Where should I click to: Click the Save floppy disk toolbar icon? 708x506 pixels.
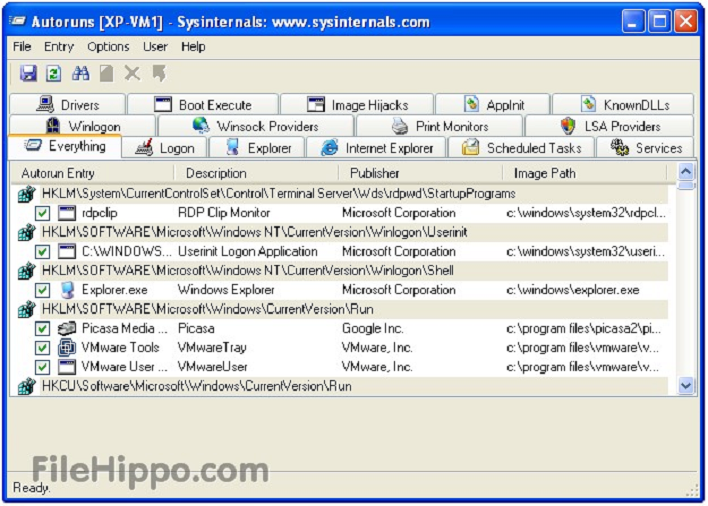[x=28, y=73]
